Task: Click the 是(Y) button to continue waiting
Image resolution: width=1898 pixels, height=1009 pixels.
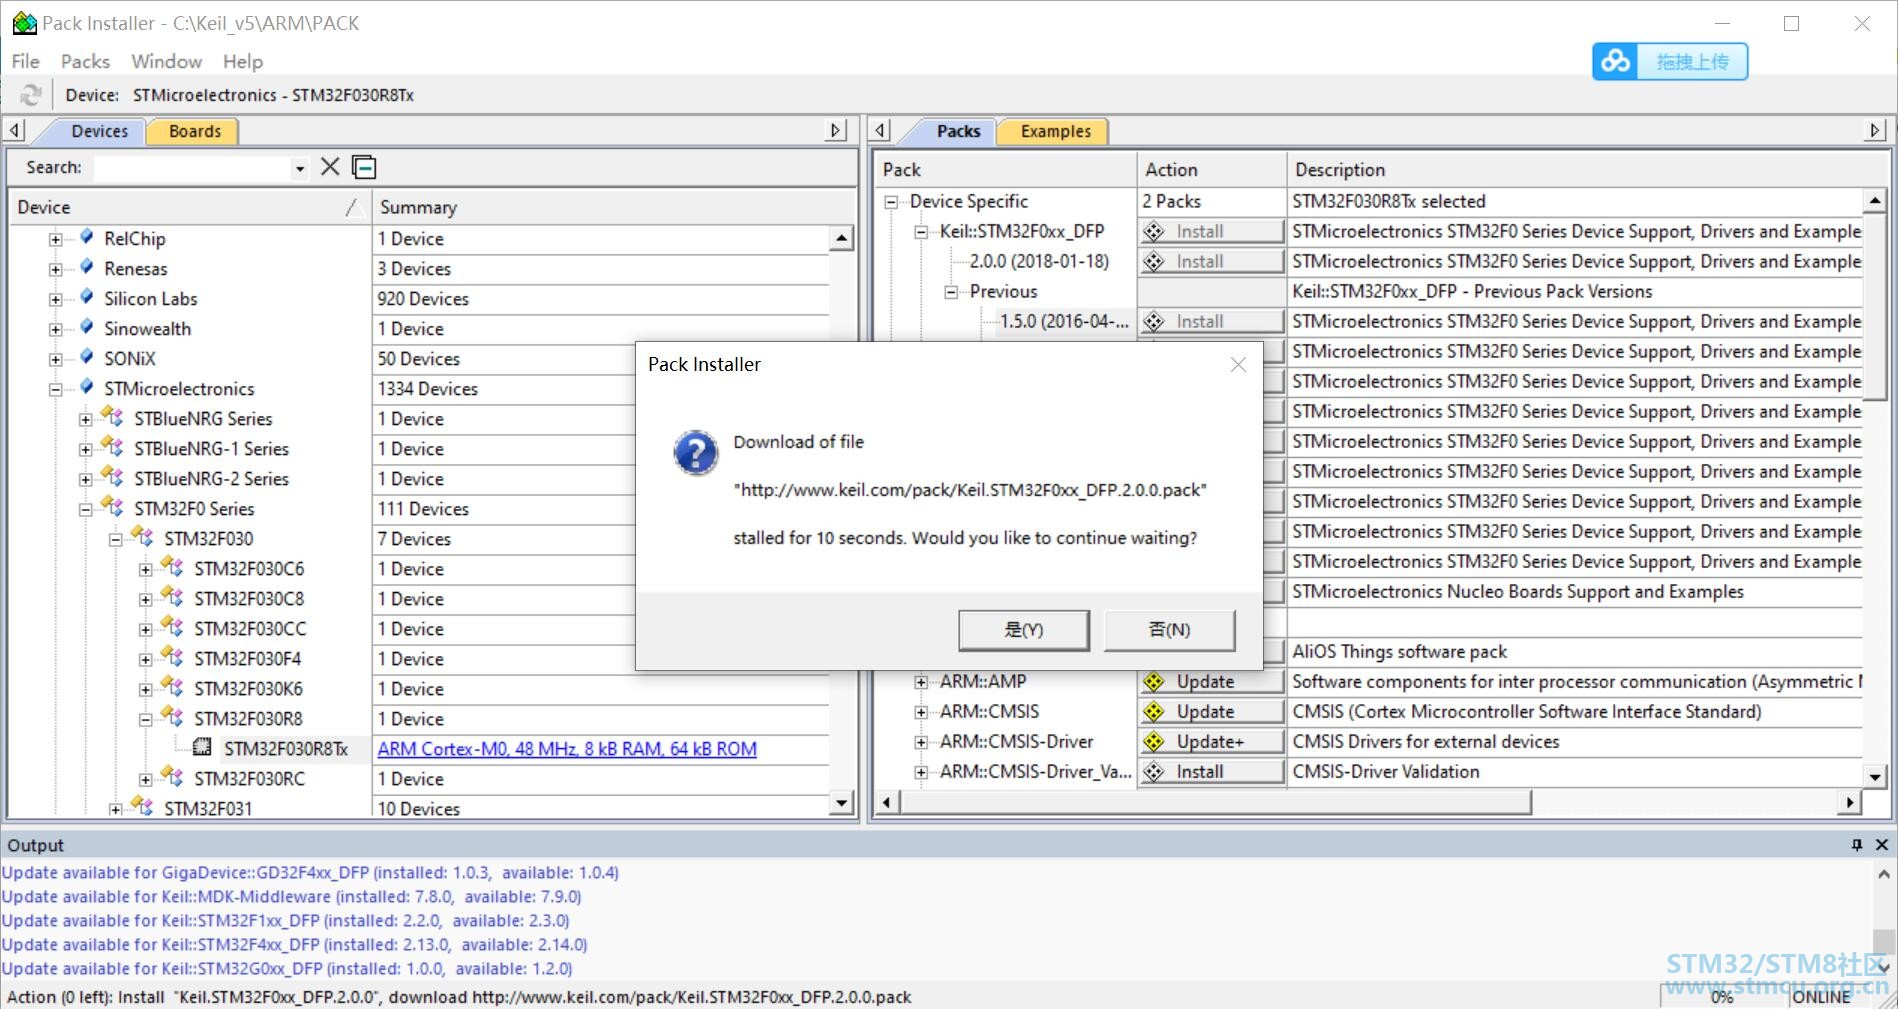Action: pyautogui.click(x=1023, y=630)
